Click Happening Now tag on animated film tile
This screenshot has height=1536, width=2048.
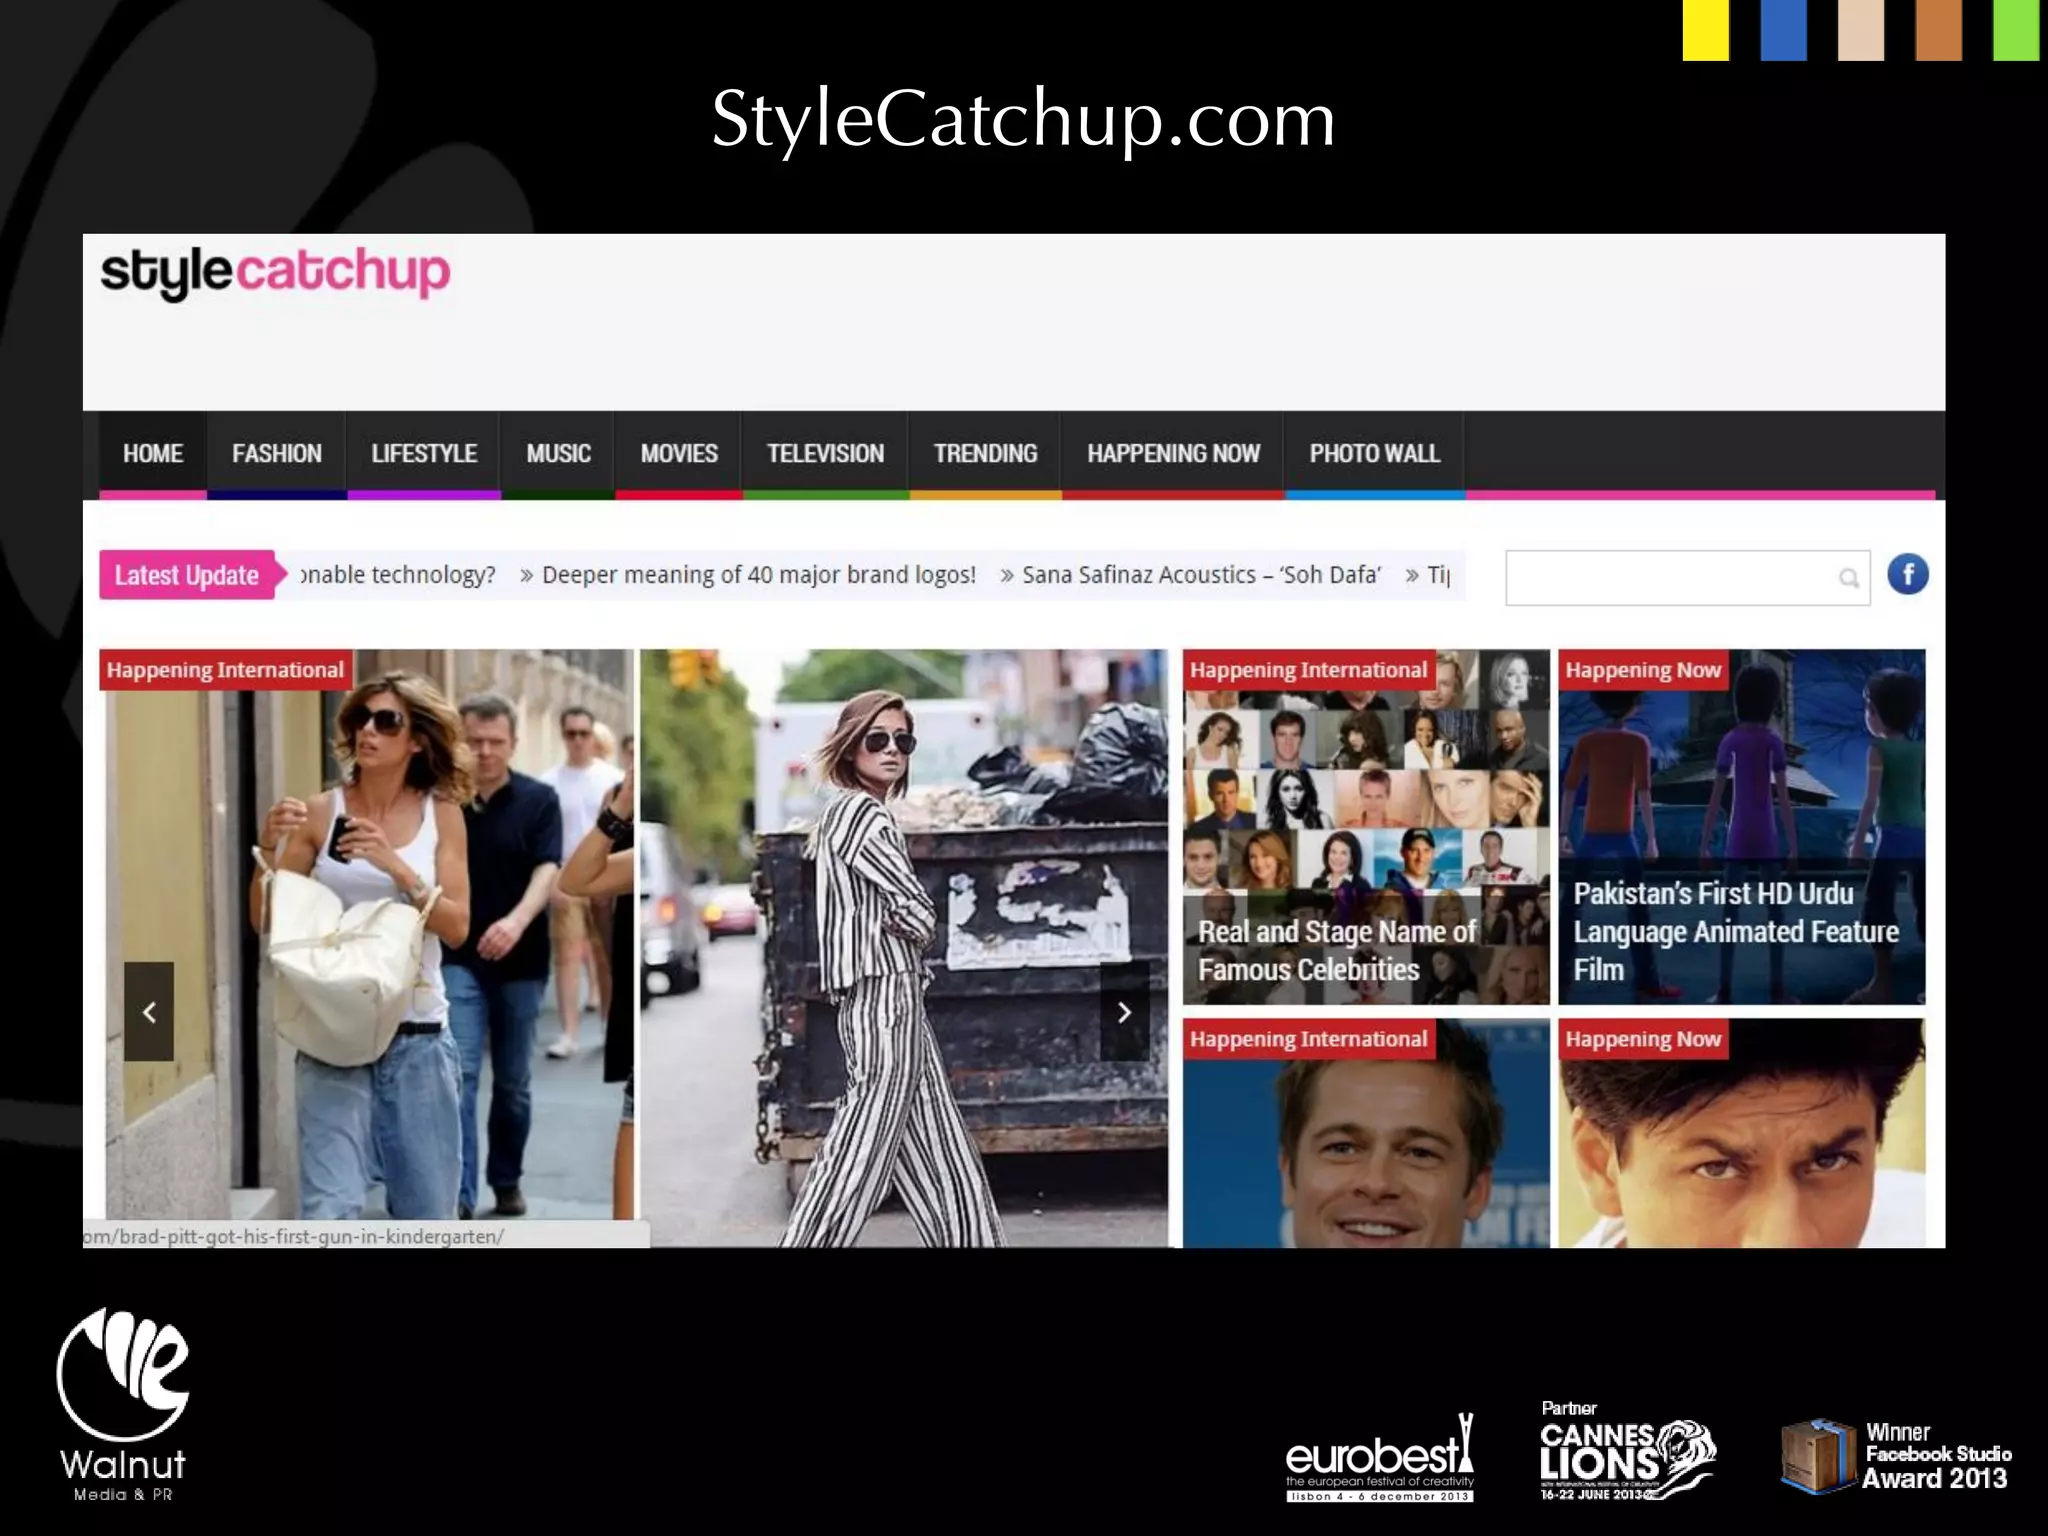pyautogui.click(x=1643, y=670)
